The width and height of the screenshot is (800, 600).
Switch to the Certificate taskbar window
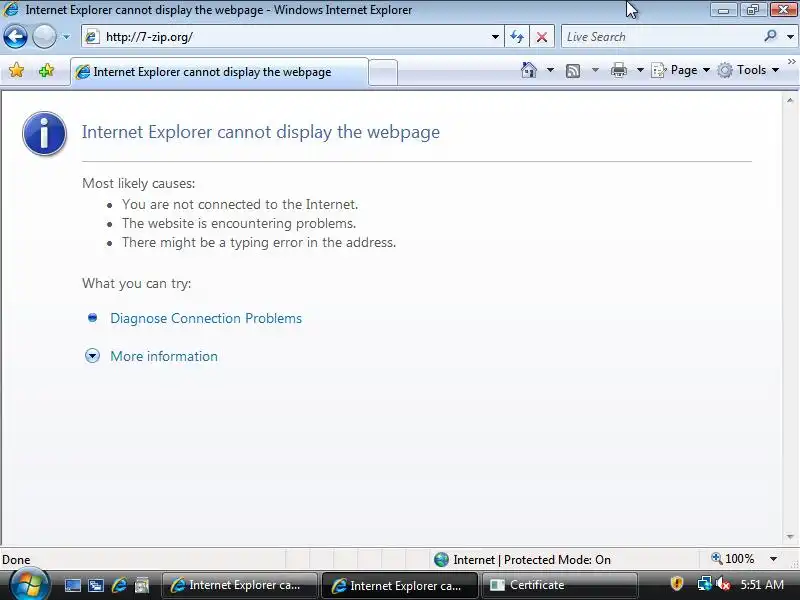point(560,585)
